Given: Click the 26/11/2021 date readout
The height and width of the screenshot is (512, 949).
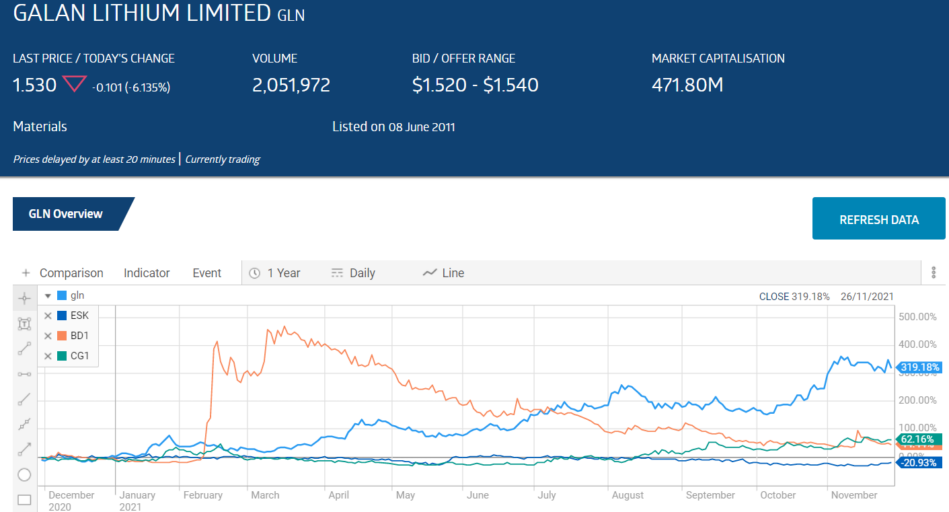Looking at the screenshot, I should pyautogui.click(x=867, y=297).
